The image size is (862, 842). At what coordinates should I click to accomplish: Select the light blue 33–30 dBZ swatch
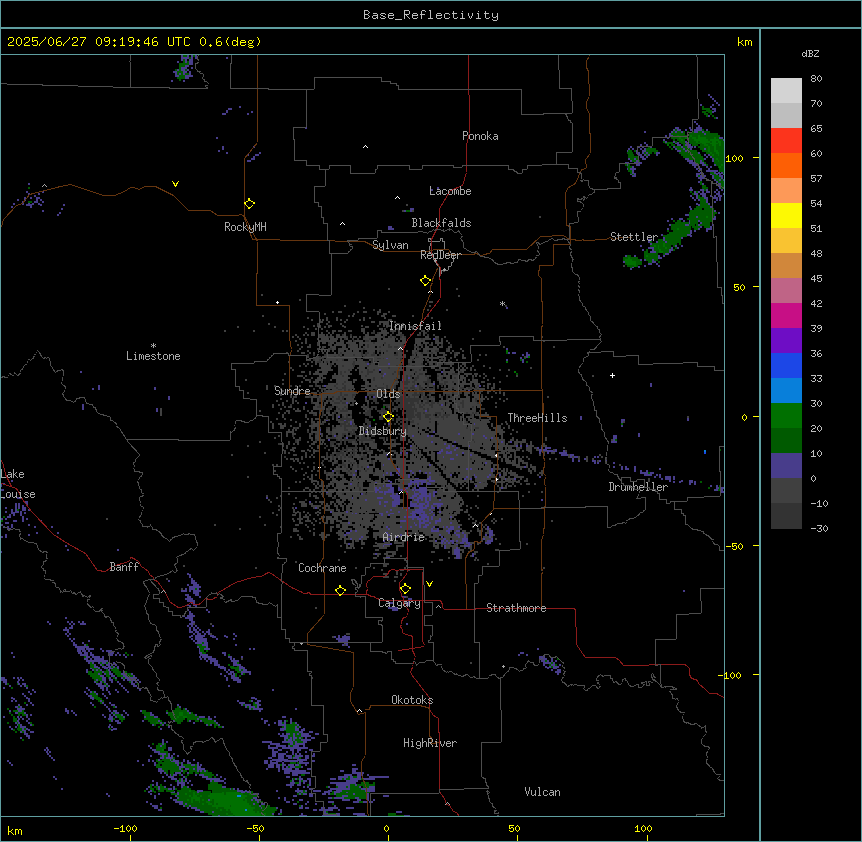point(786,390)
